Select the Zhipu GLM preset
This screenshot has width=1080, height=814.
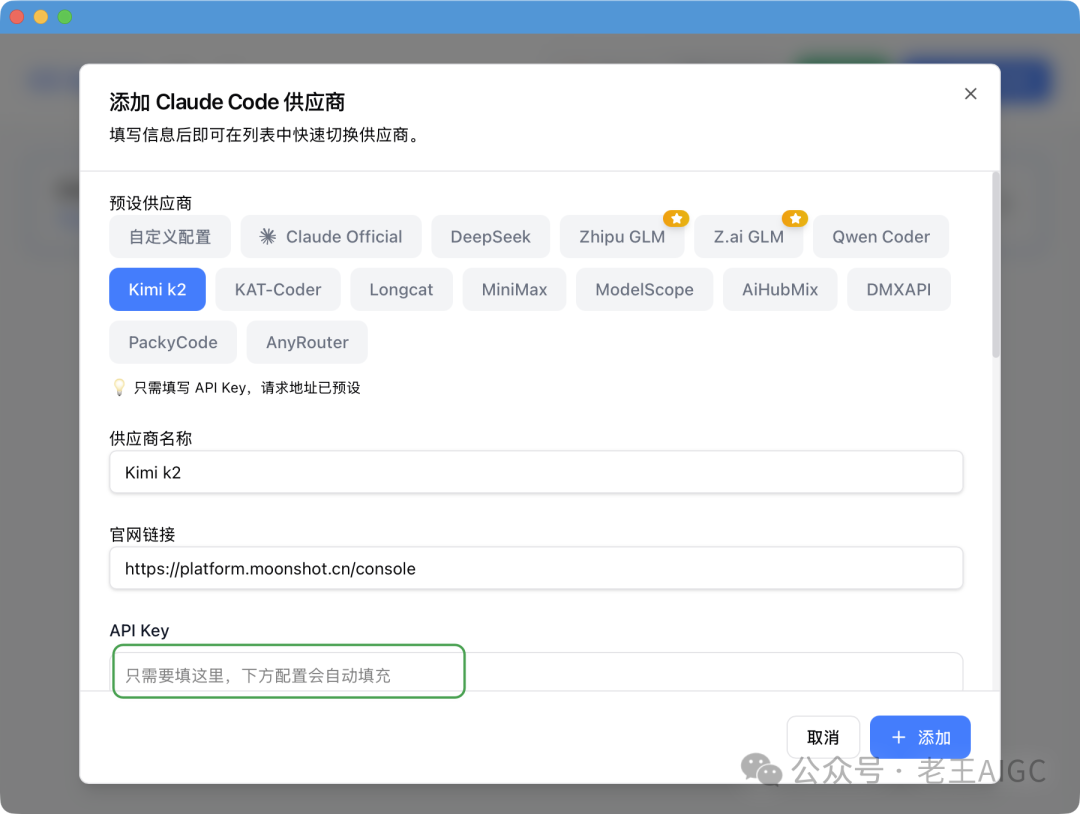[x=622, y=237]
